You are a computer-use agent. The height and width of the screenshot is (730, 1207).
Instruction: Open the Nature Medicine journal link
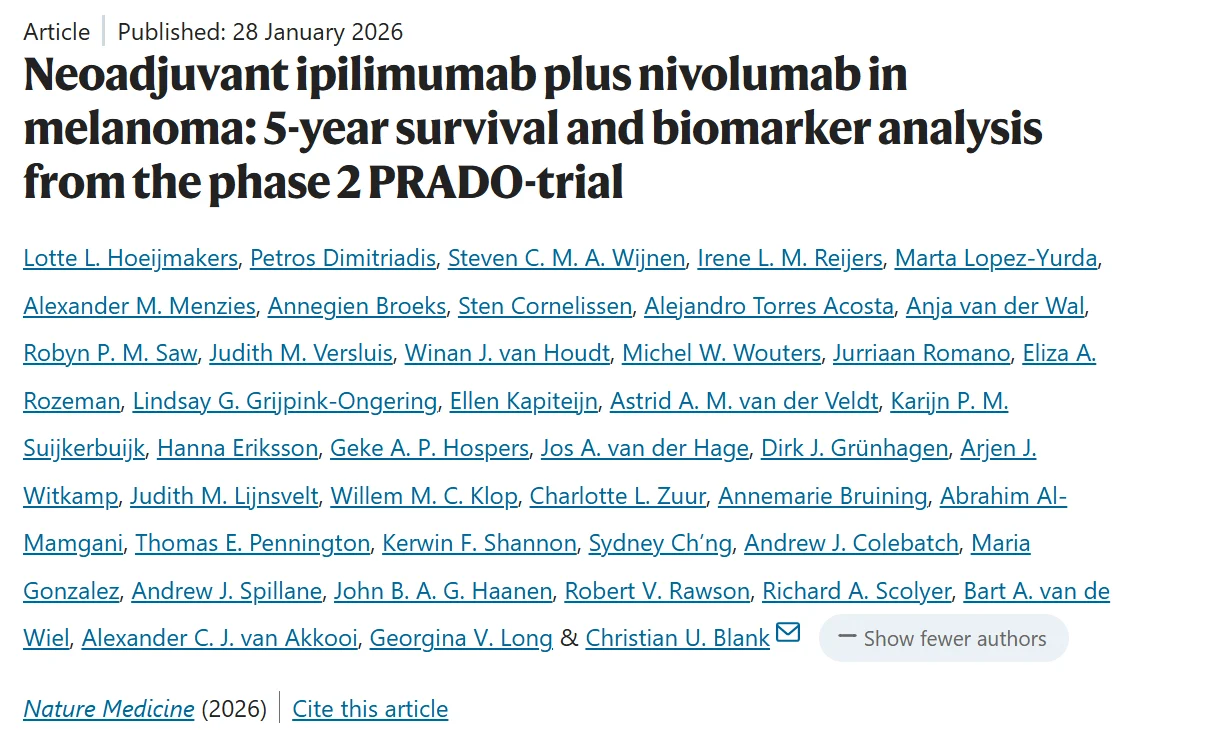109,709
